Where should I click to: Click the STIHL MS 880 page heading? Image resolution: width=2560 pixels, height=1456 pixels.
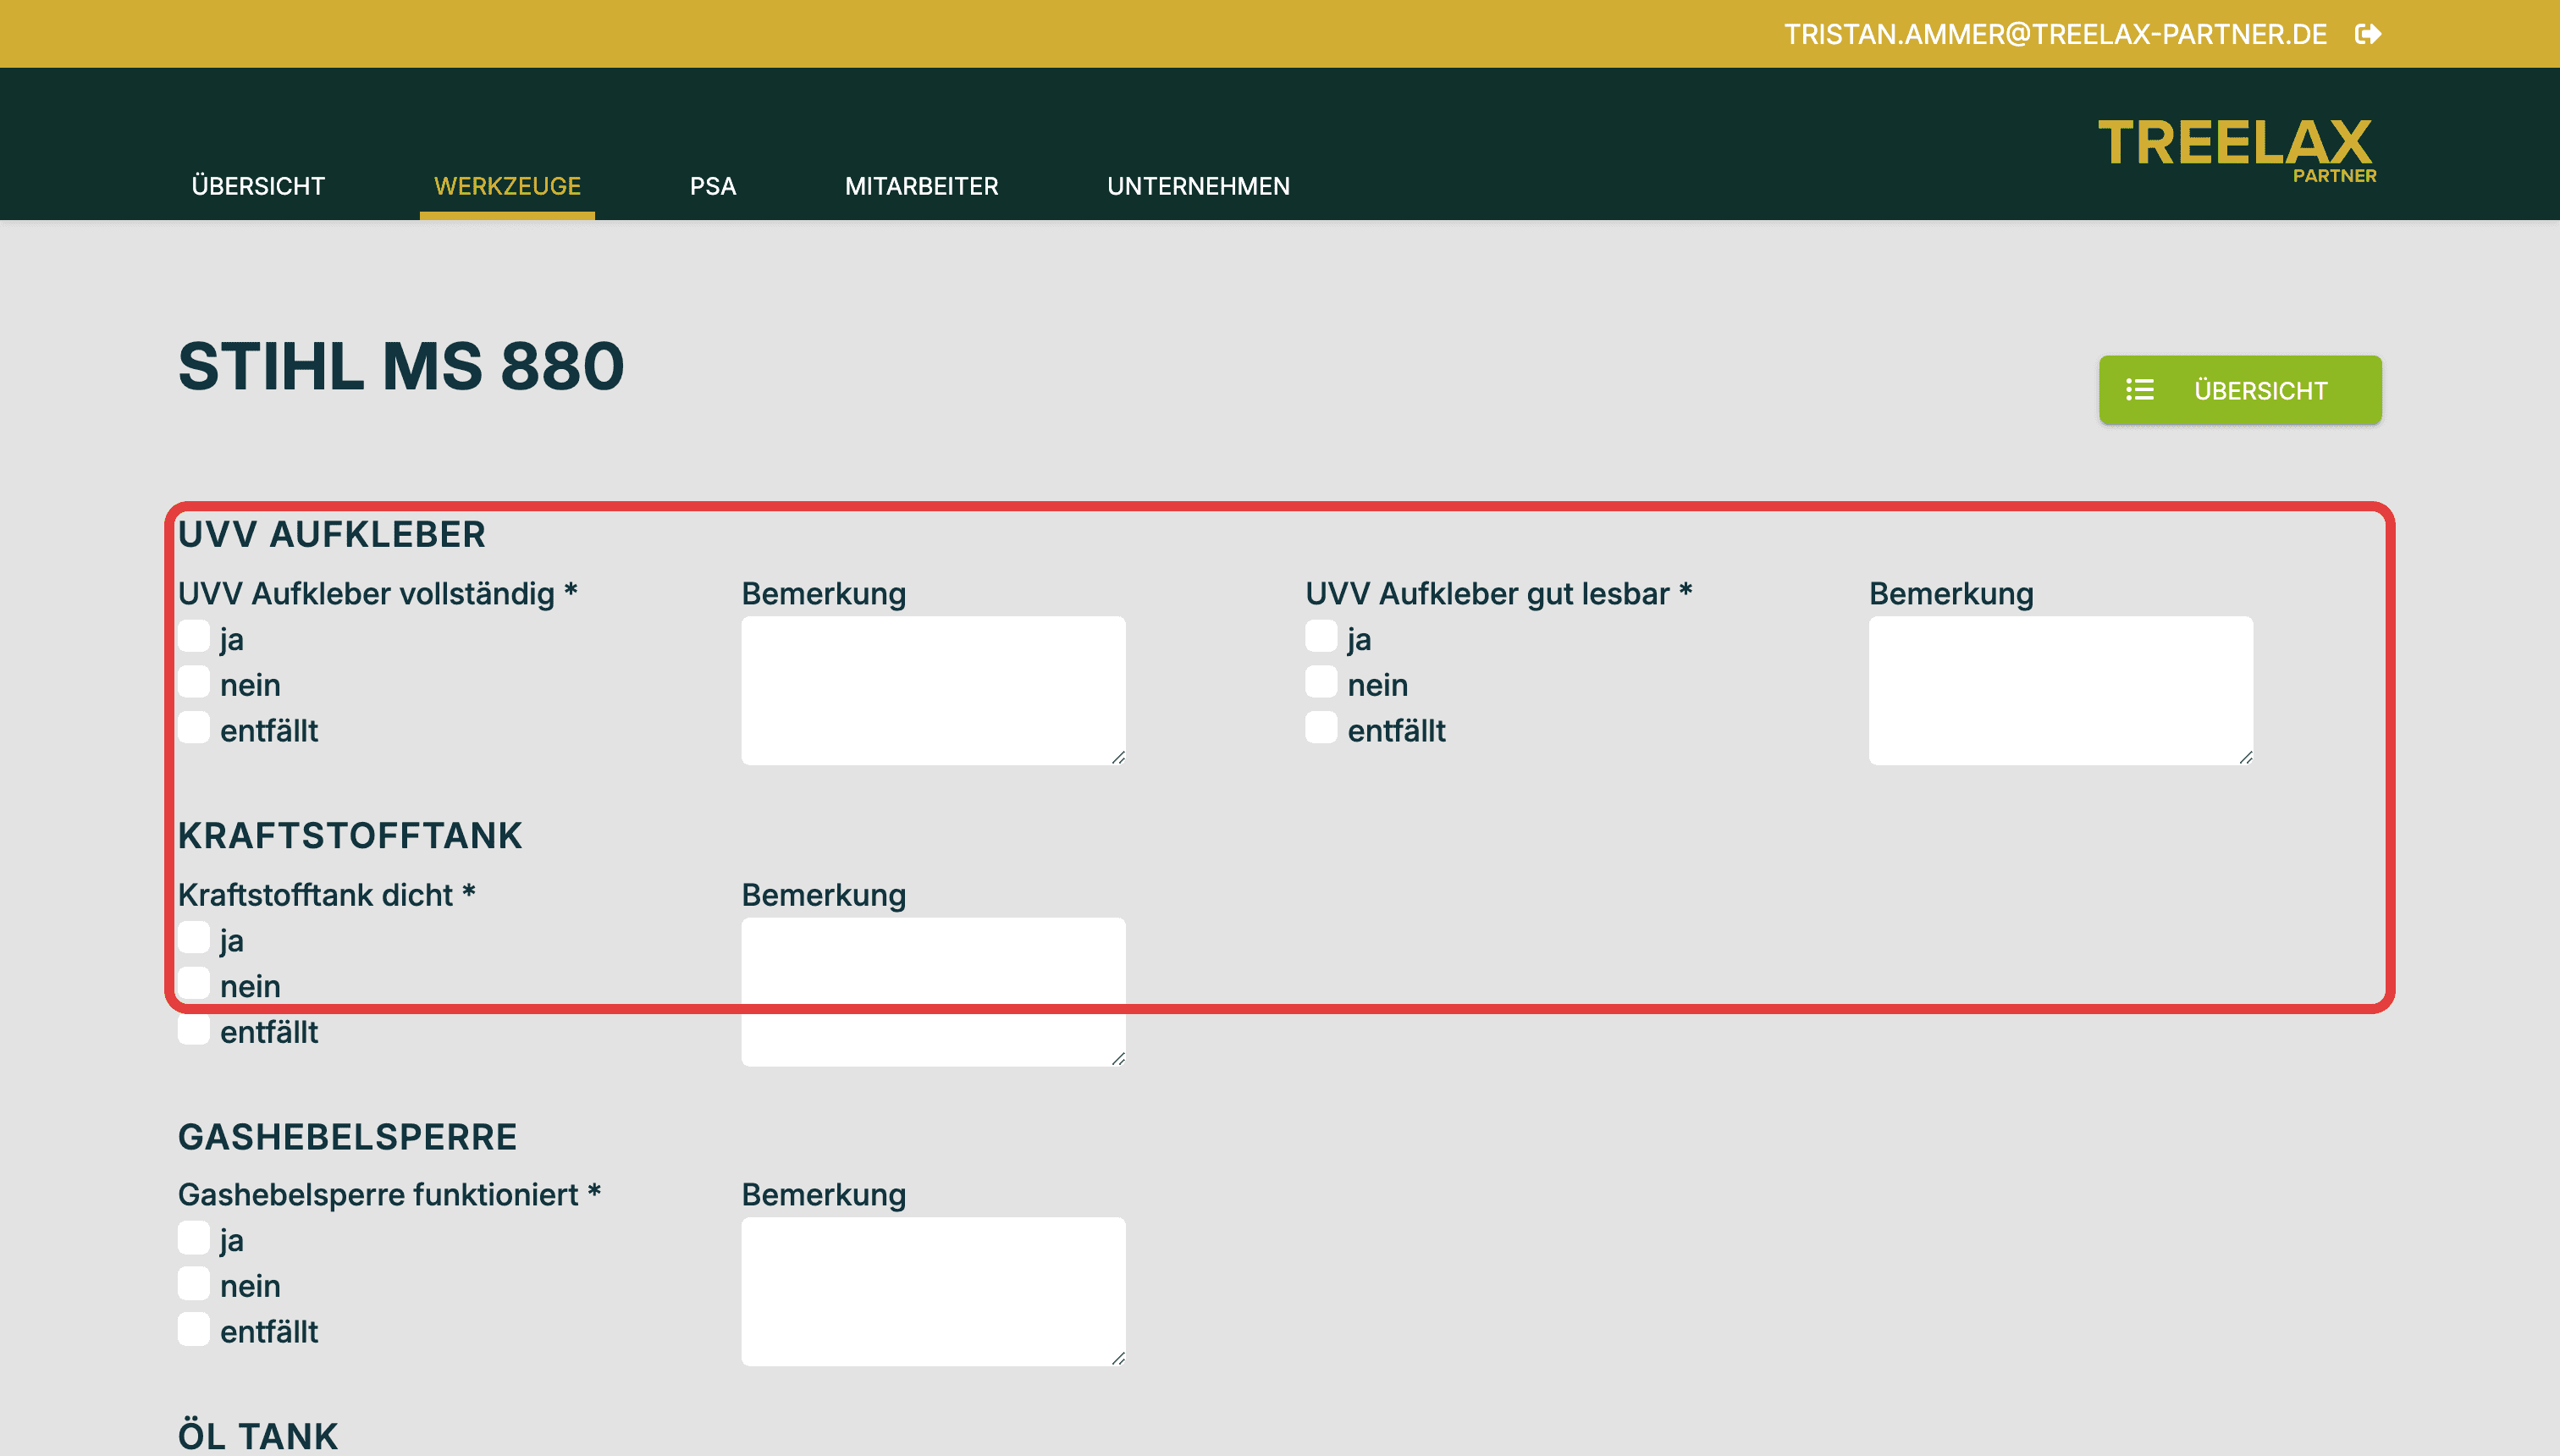pyautogui.click(x=401, y=366)
